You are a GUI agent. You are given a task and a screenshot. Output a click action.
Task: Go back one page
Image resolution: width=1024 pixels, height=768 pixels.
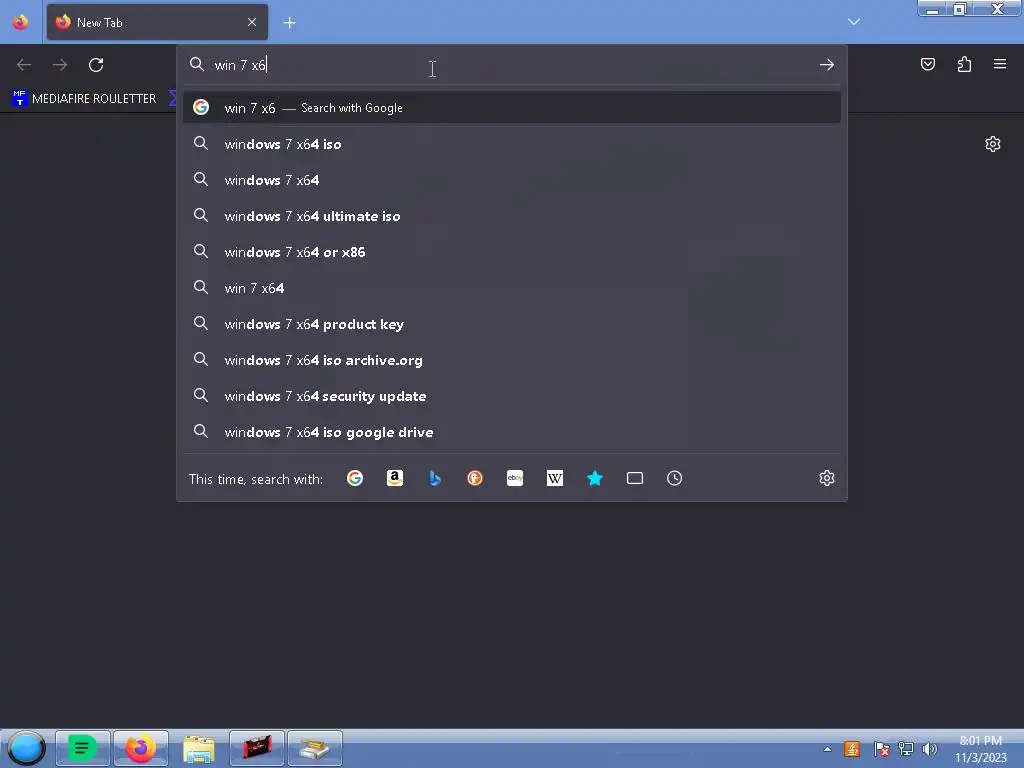24,65
